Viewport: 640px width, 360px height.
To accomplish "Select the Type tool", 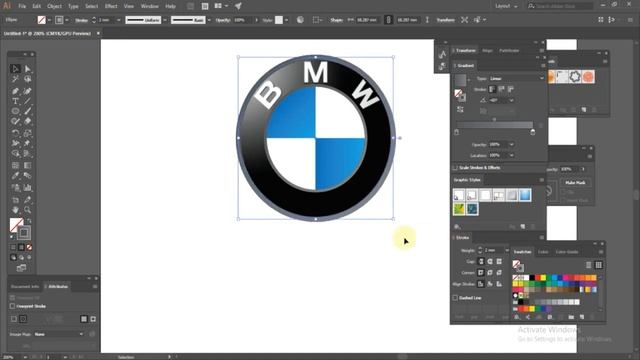I will coord(15,101).
